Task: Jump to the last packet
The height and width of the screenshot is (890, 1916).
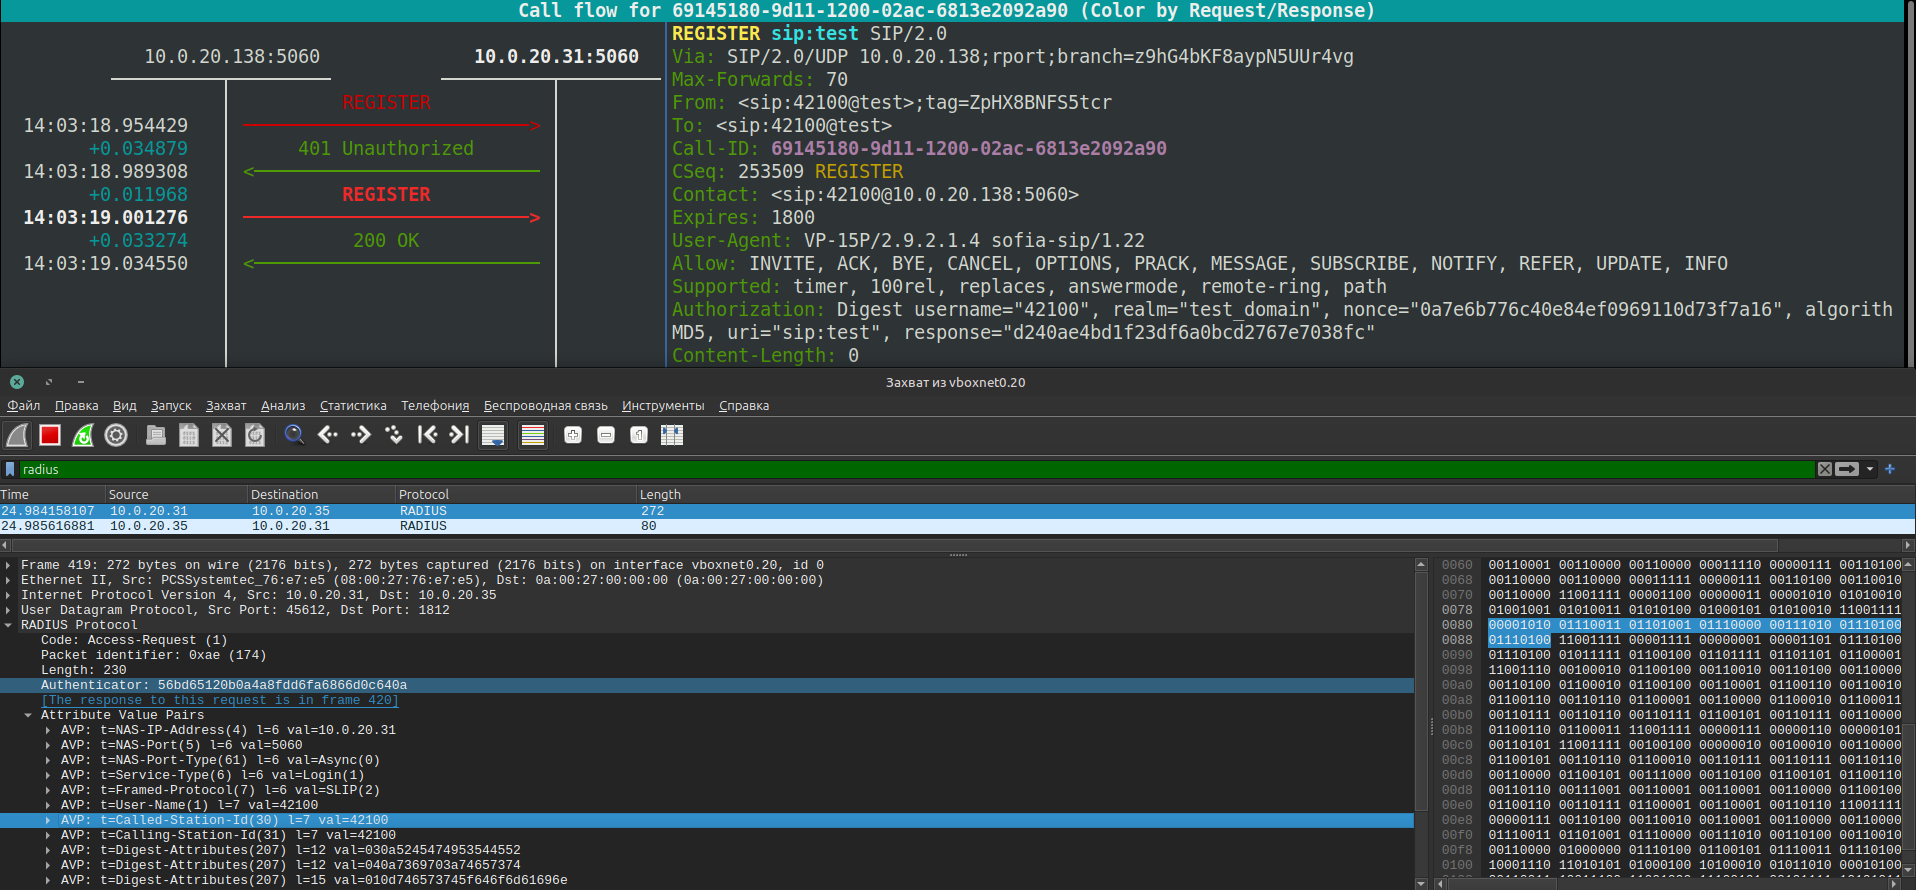Action: (x=459, y=435)
